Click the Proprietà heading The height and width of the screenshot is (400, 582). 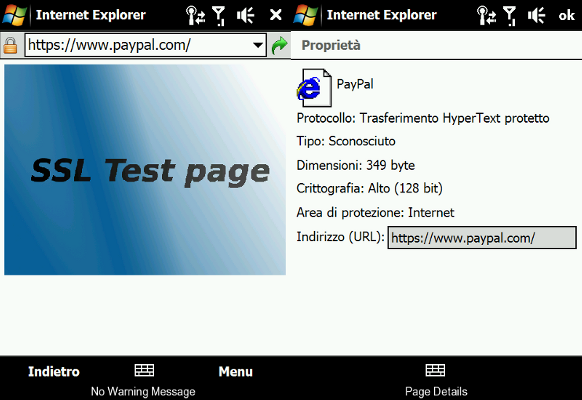click(x=331, y=45)
